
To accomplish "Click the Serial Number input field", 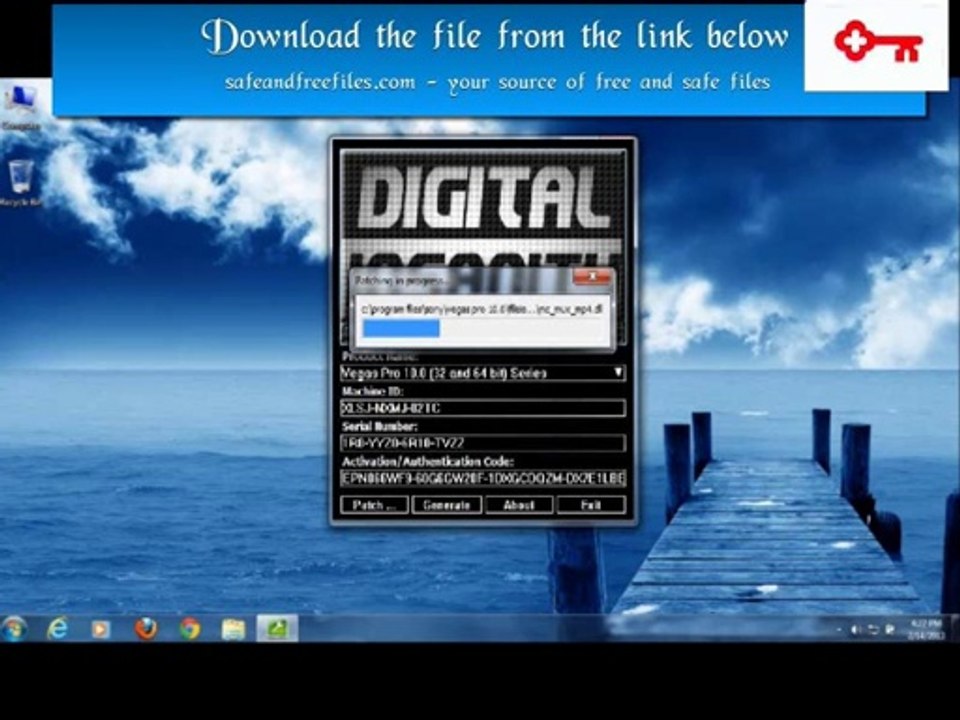I will coord(482,443).
